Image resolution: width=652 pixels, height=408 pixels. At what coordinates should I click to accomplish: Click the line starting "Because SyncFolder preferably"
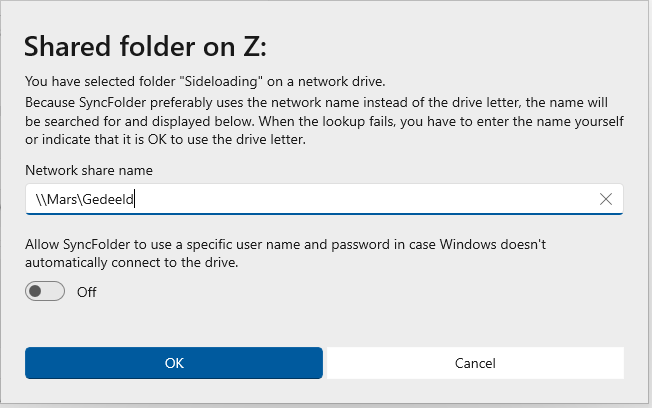[323, 103]
